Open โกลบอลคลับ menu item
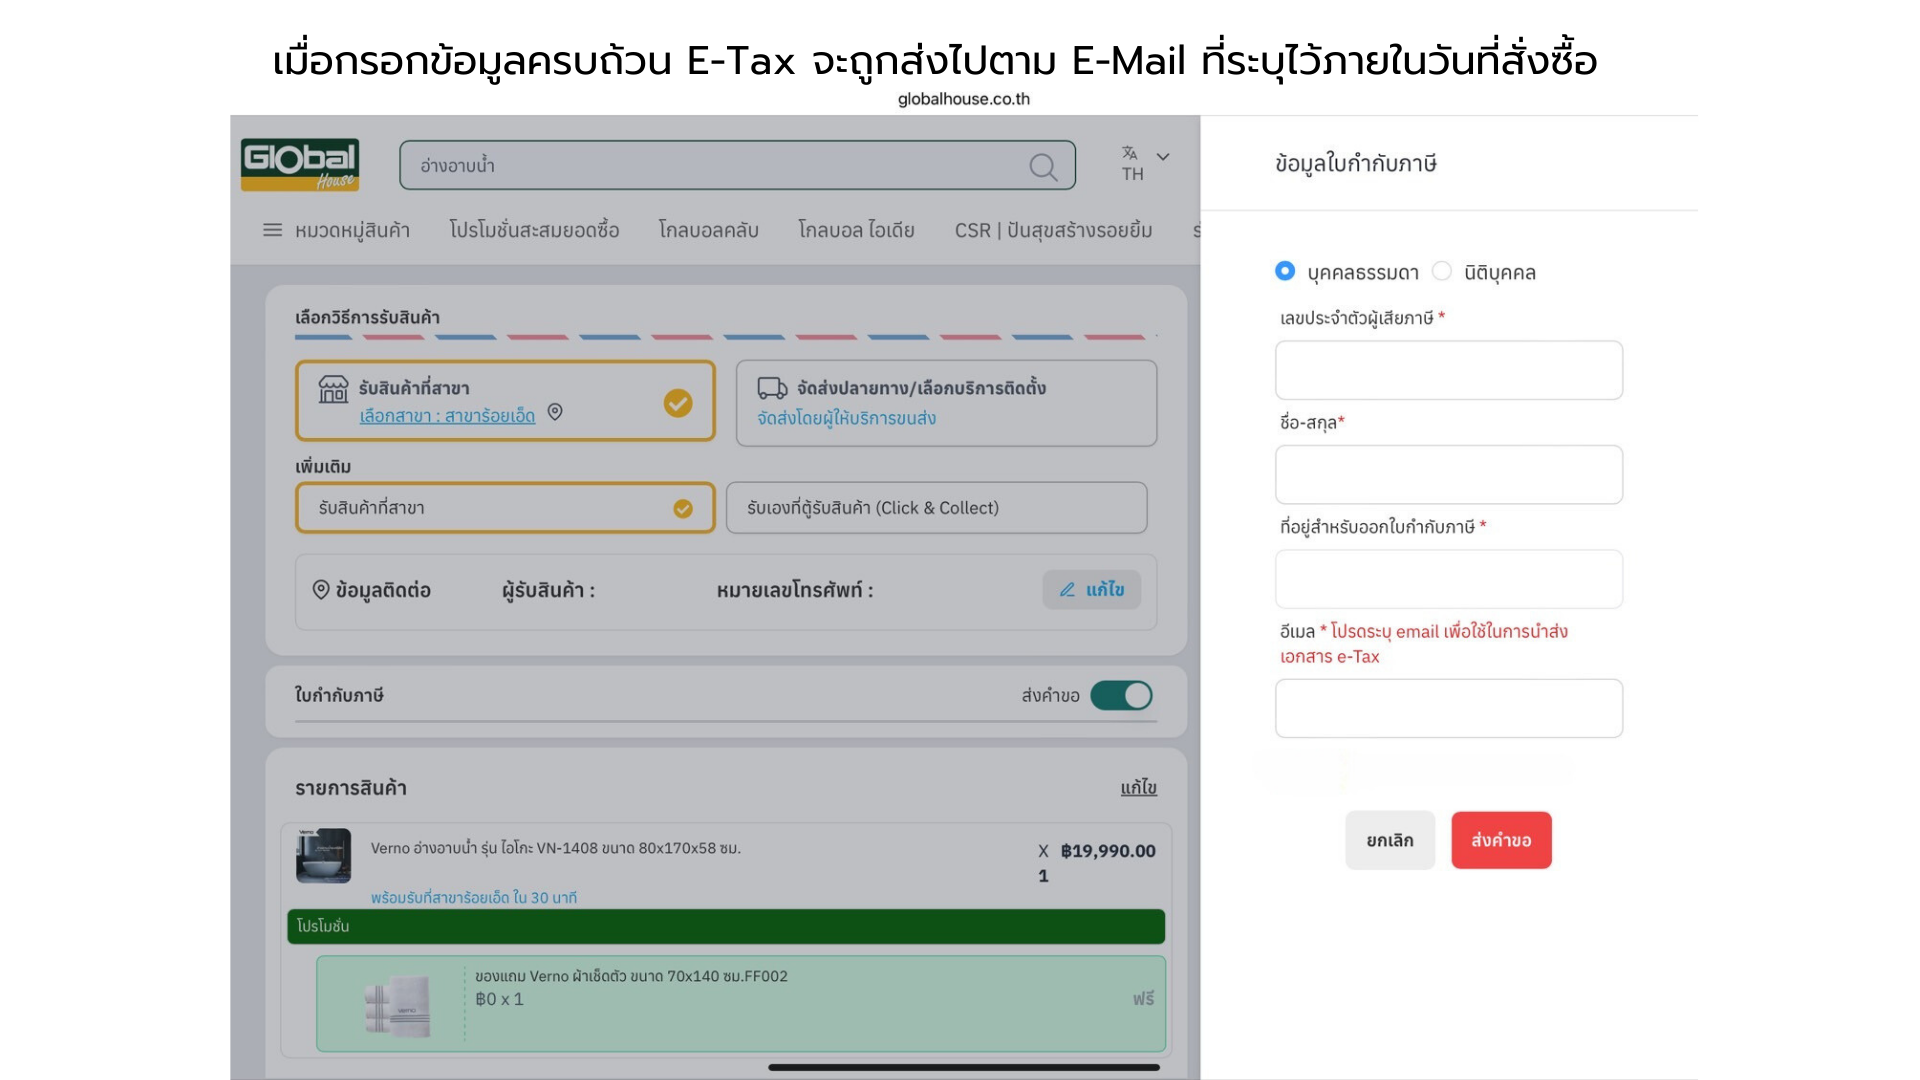 click(708, 230)
